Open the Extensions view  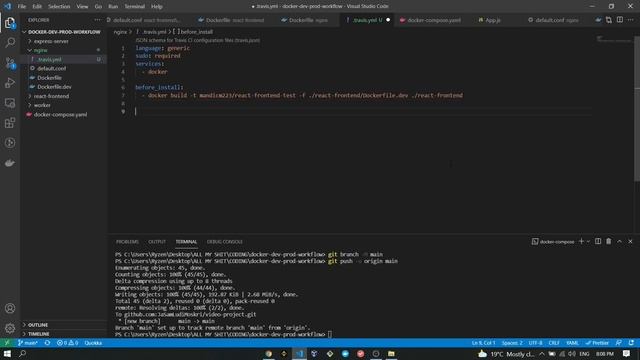pos(10,123)
